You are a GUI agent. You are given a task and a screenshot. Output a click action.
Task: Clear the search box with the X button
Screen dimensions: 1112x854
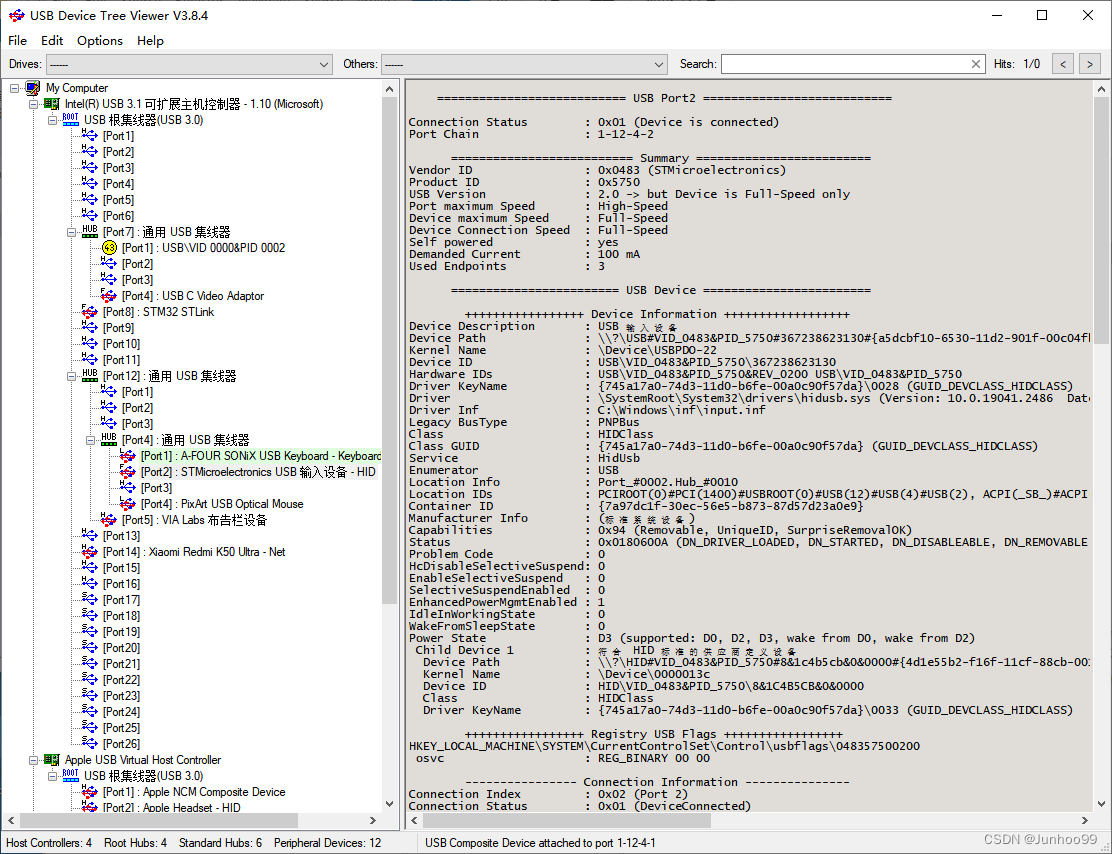976,64
